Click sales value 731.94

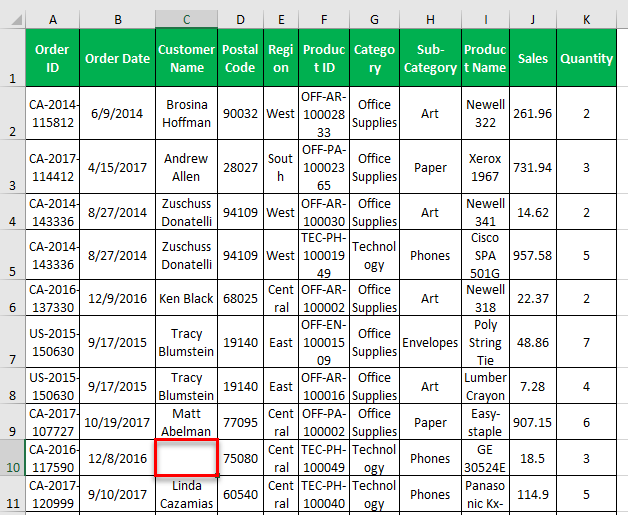533,167
